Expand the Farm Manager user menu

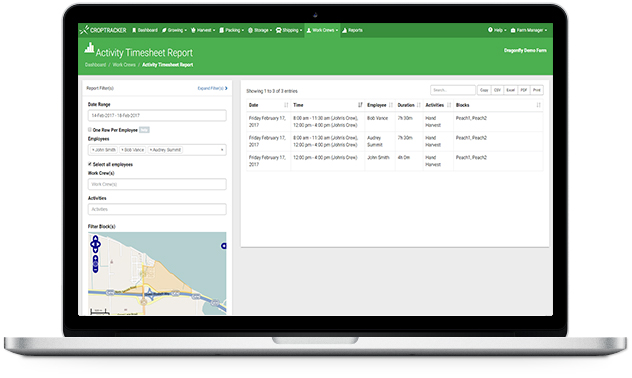(x=528, y=30)
